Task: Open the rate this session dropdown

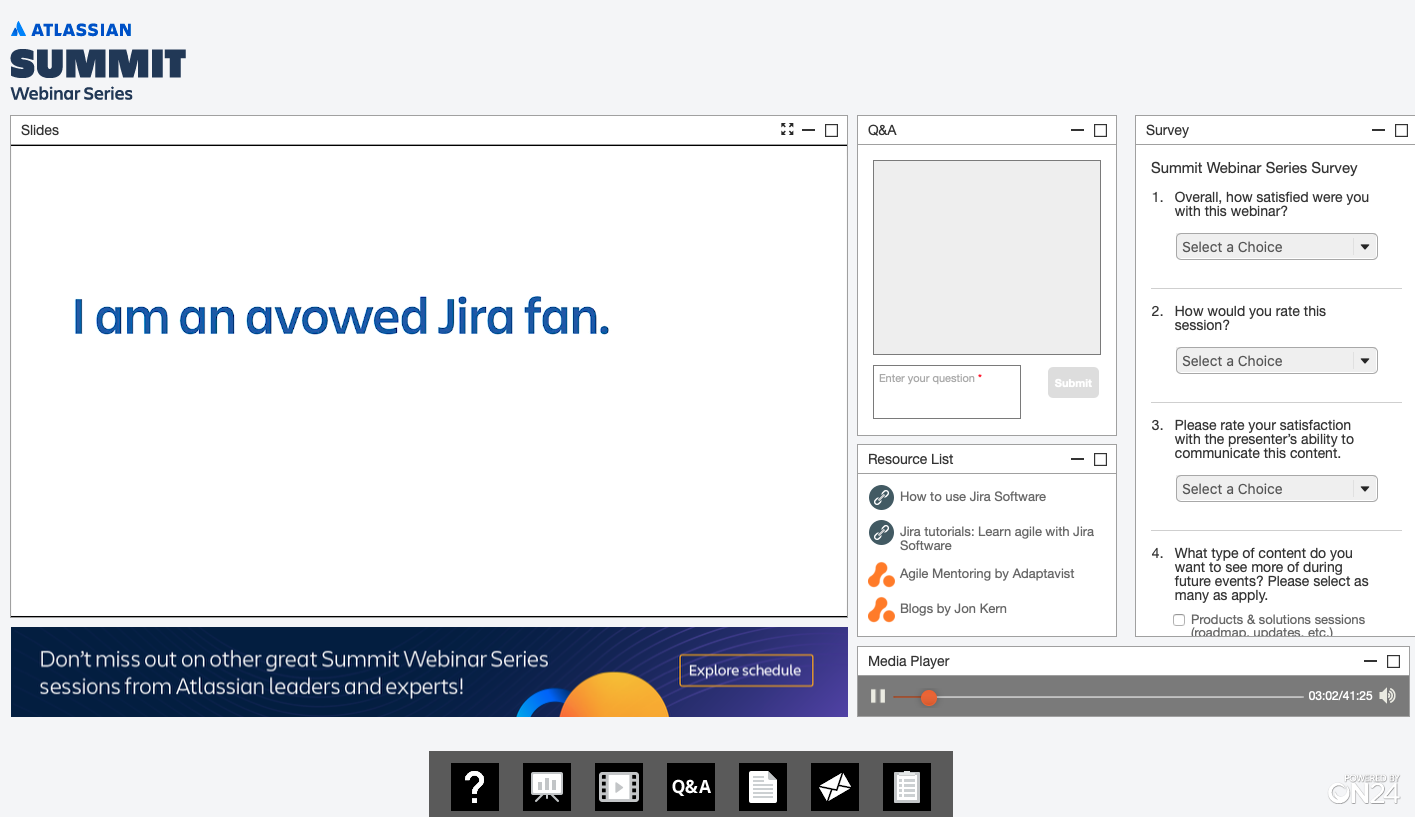Action: pyautogui.click(x=1277, y=361)
